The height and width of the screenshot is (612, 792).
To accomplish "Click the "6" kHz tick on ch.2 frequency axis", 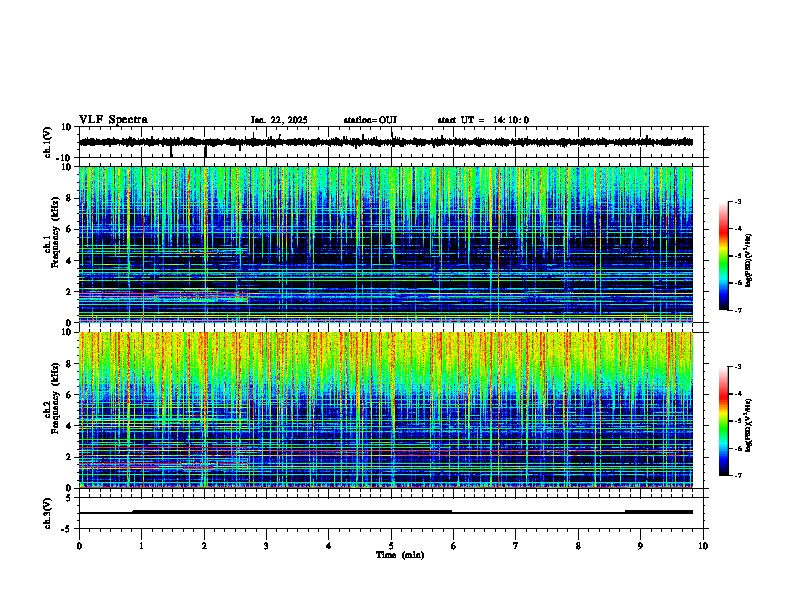I will point(70,394).
